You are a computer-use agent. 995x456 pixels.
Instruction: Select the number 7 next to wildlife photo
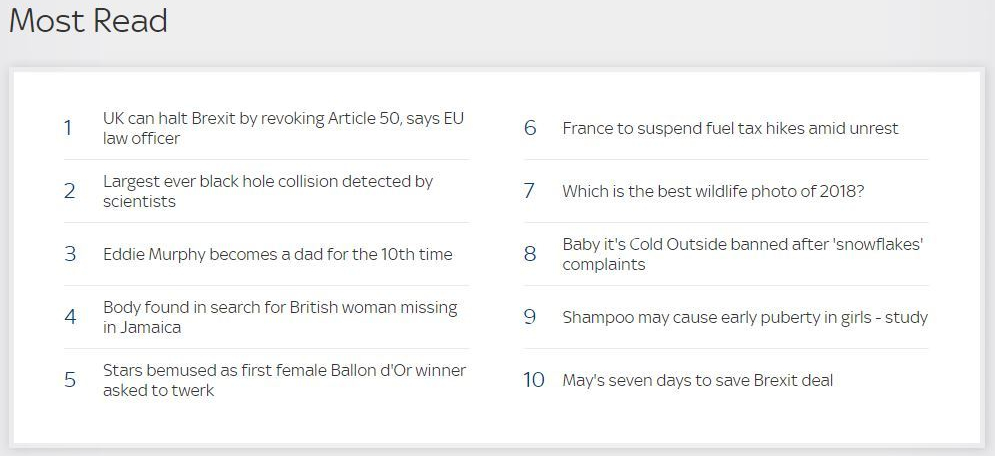coord(530,191)
